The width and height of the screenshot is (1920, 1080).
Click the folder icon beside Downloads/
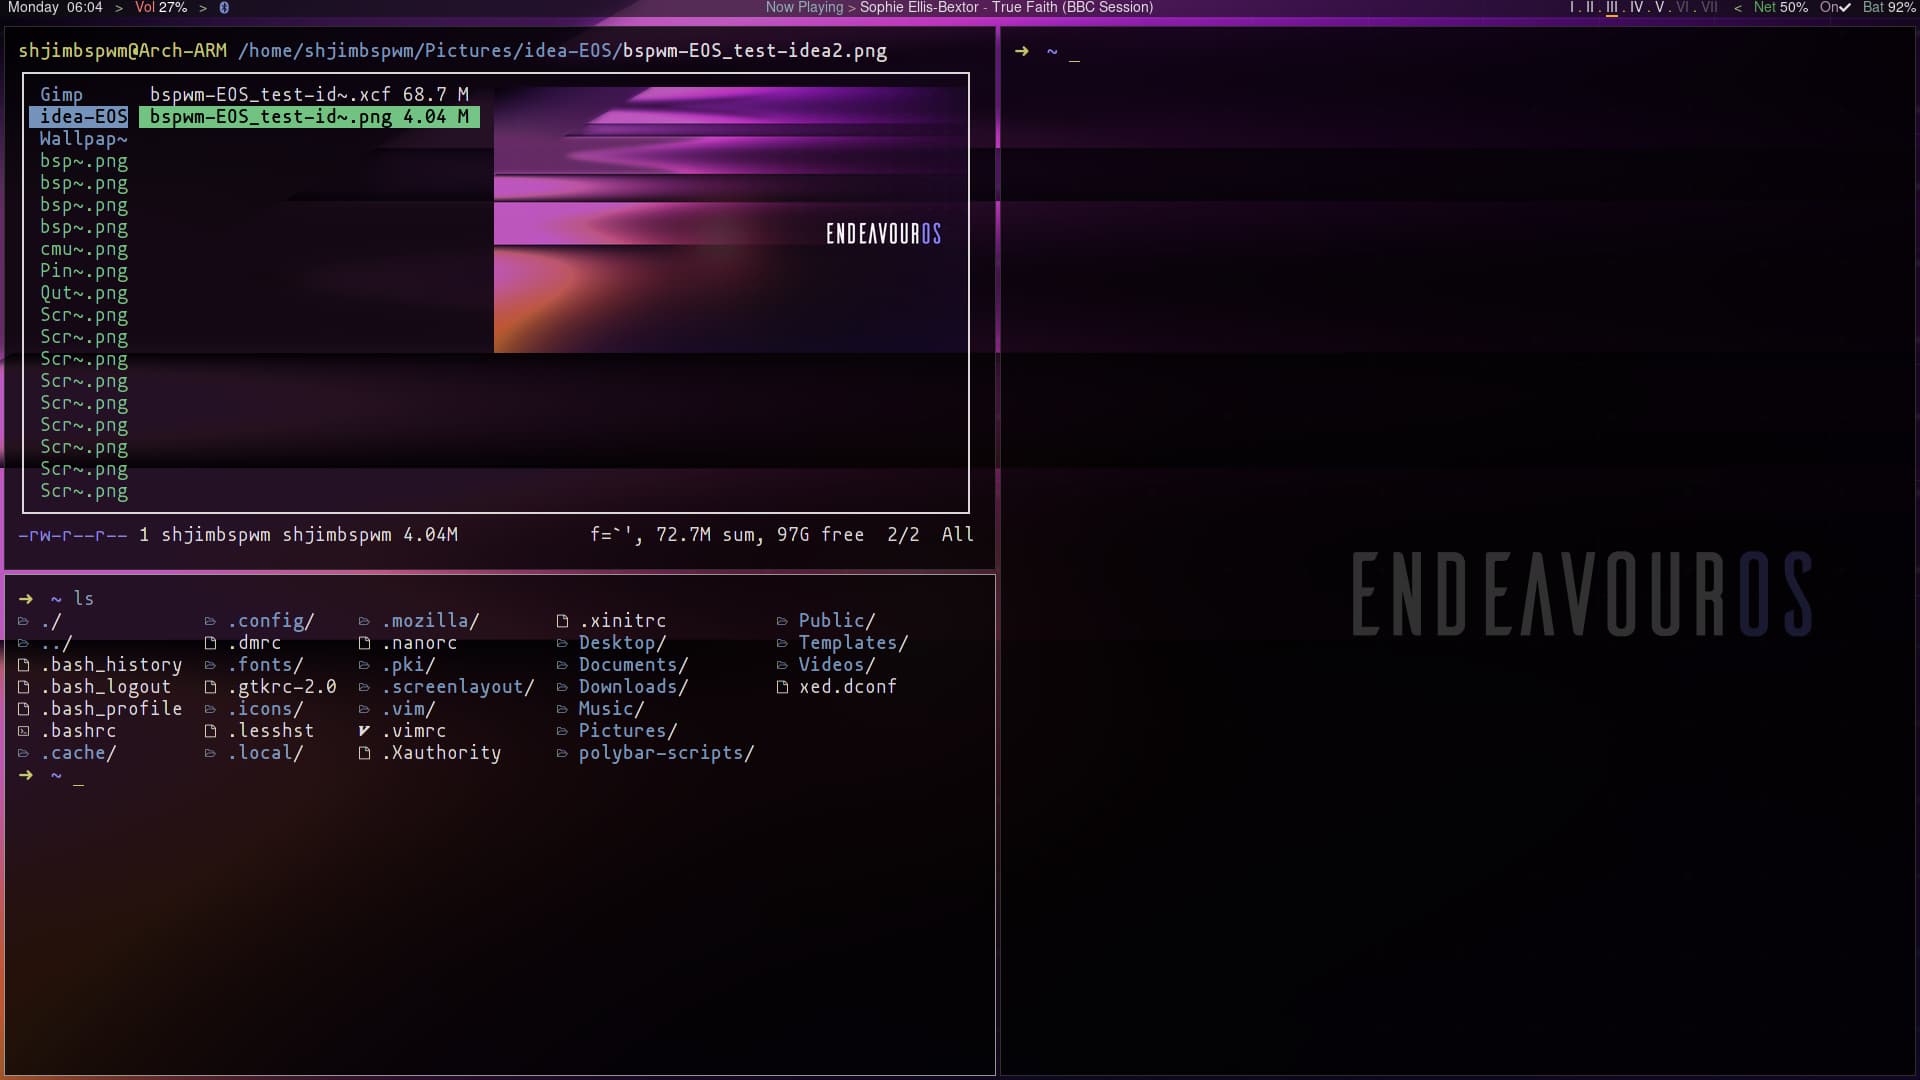tap(562, 687)
